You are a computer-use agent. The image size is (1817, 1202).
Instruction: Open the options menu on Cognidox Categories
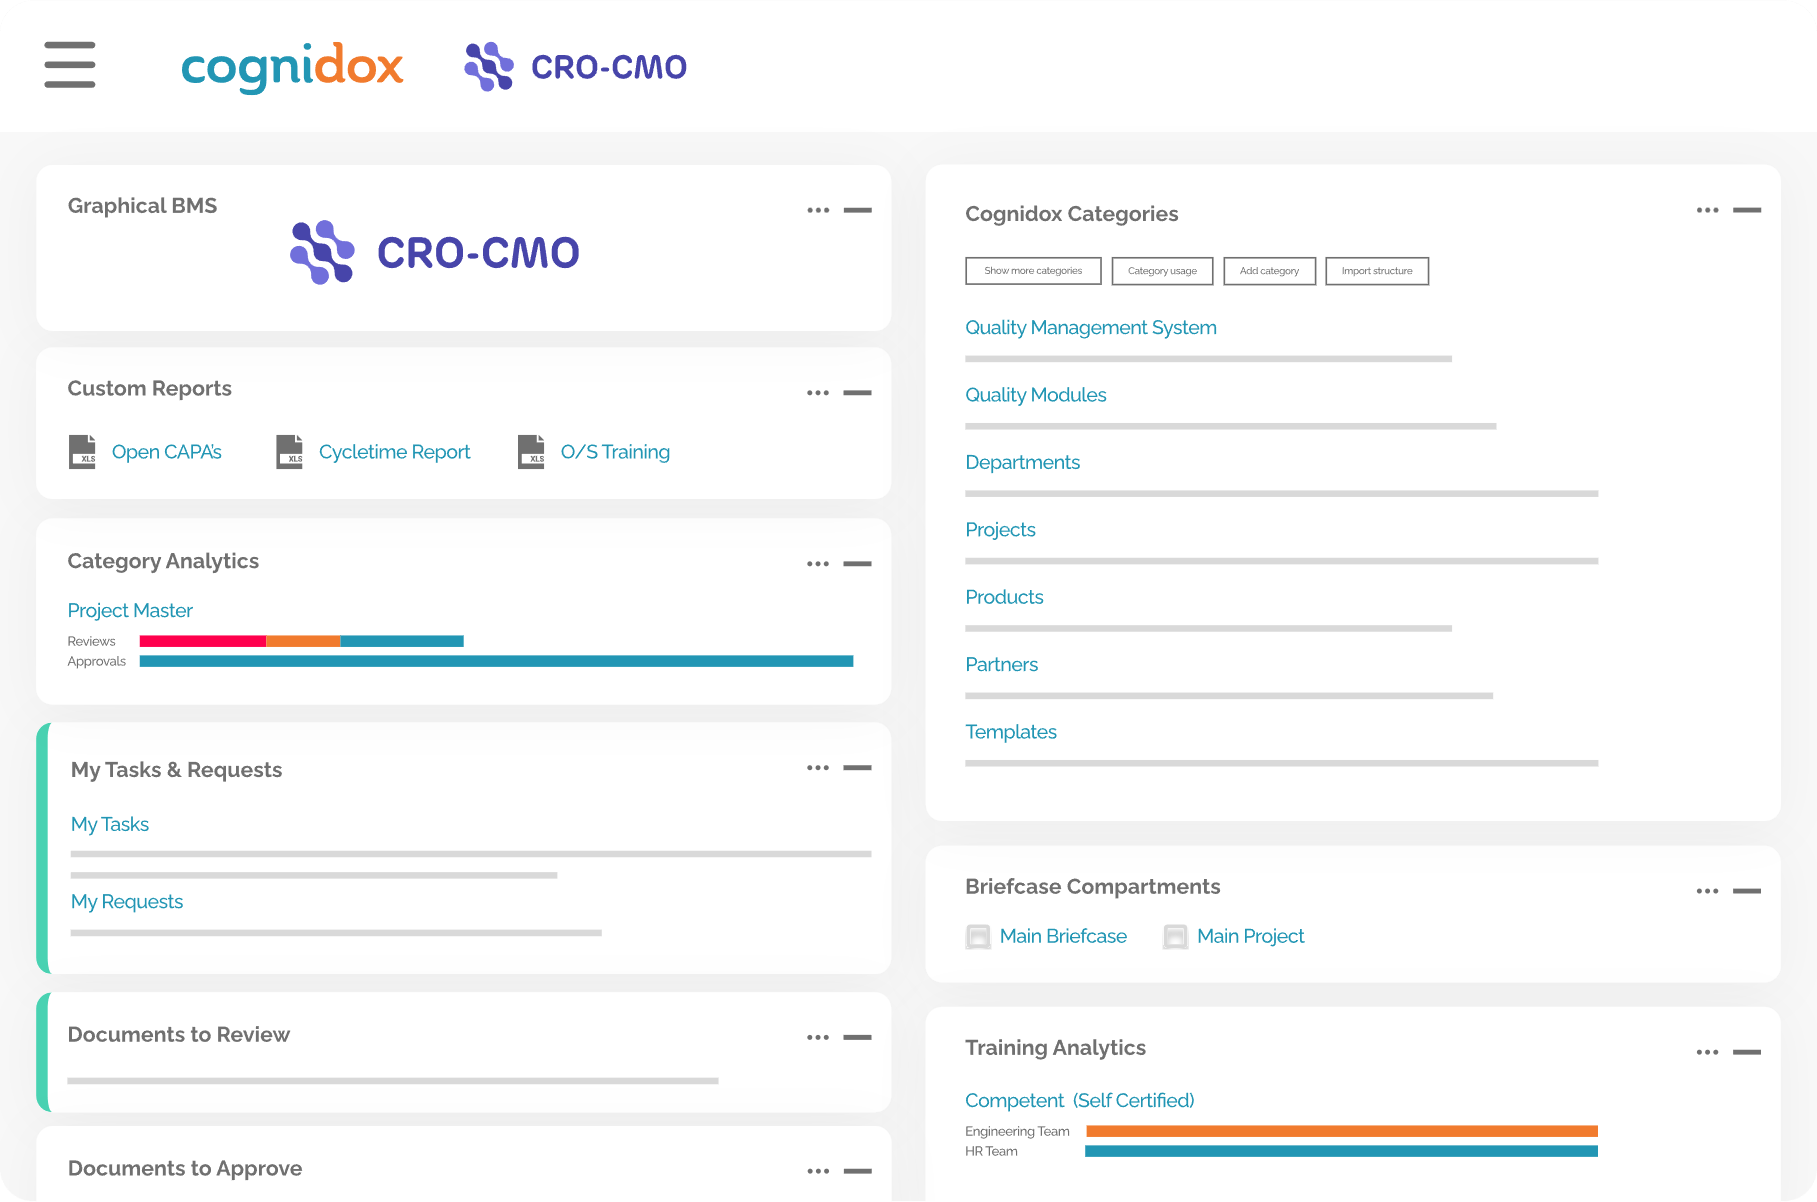[x=1707, y=210]
